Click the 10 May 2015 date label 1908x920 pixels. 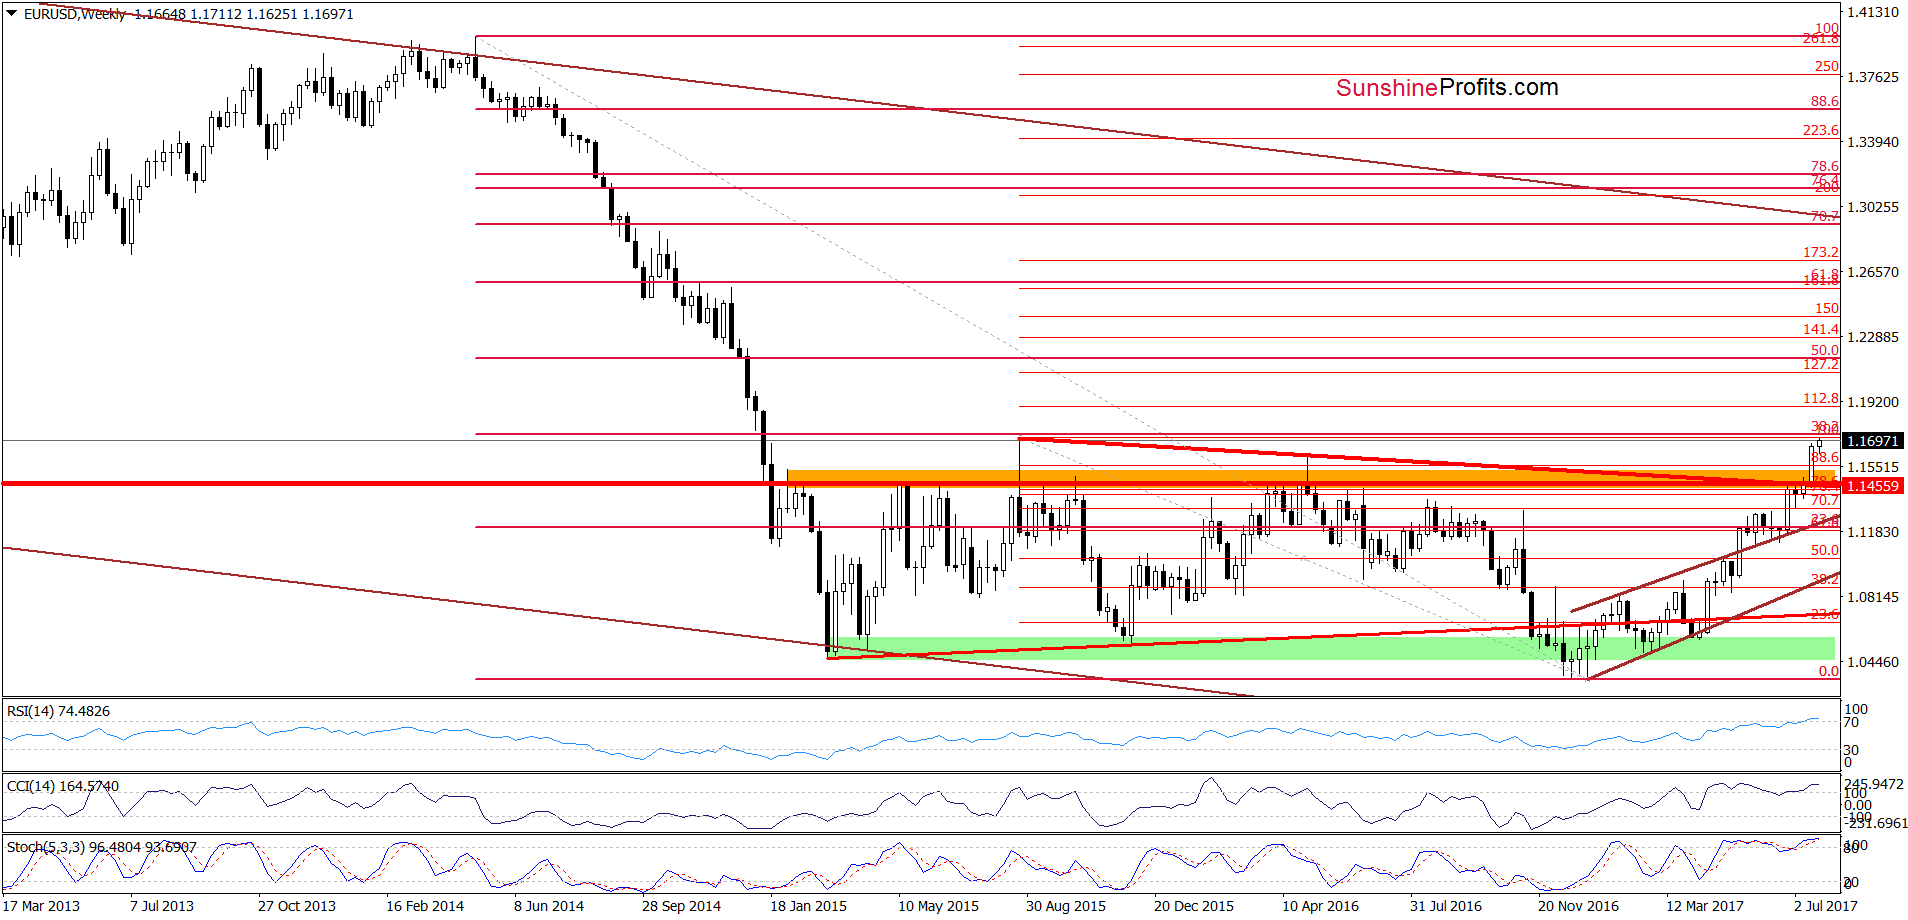click(938, 906)
